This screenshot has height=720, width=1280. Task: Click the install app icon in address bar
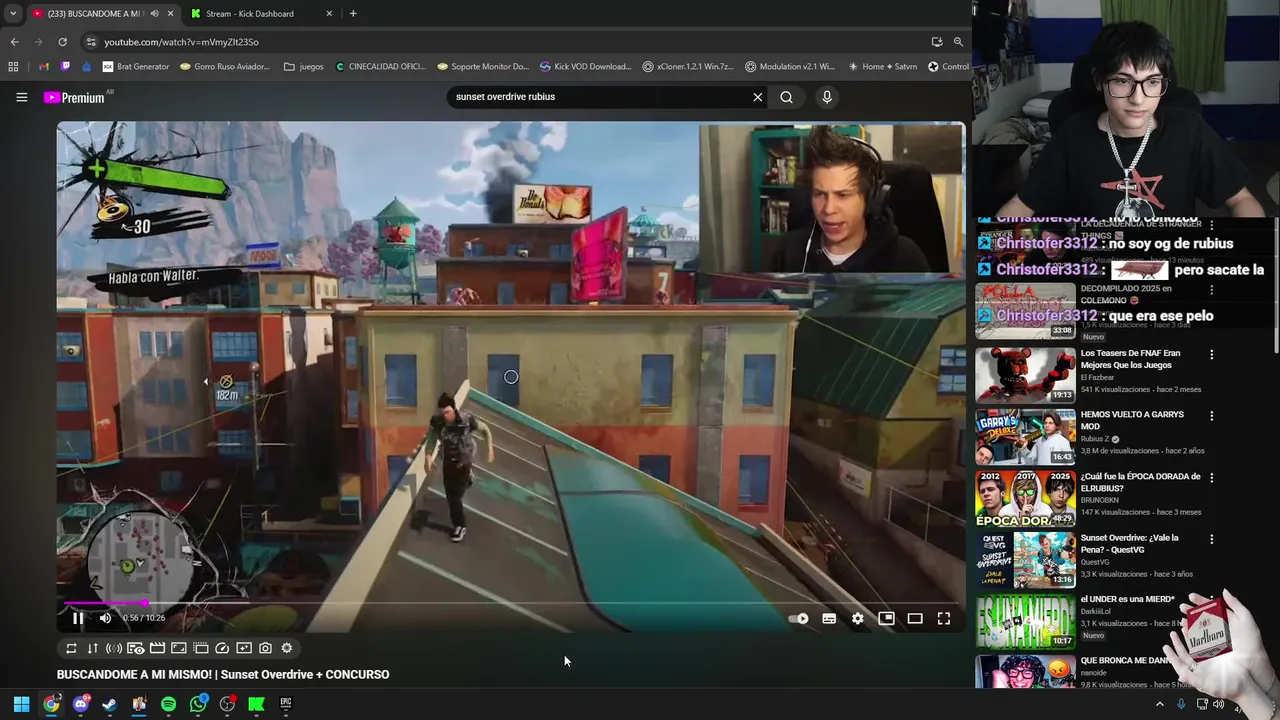coord(937,42)
